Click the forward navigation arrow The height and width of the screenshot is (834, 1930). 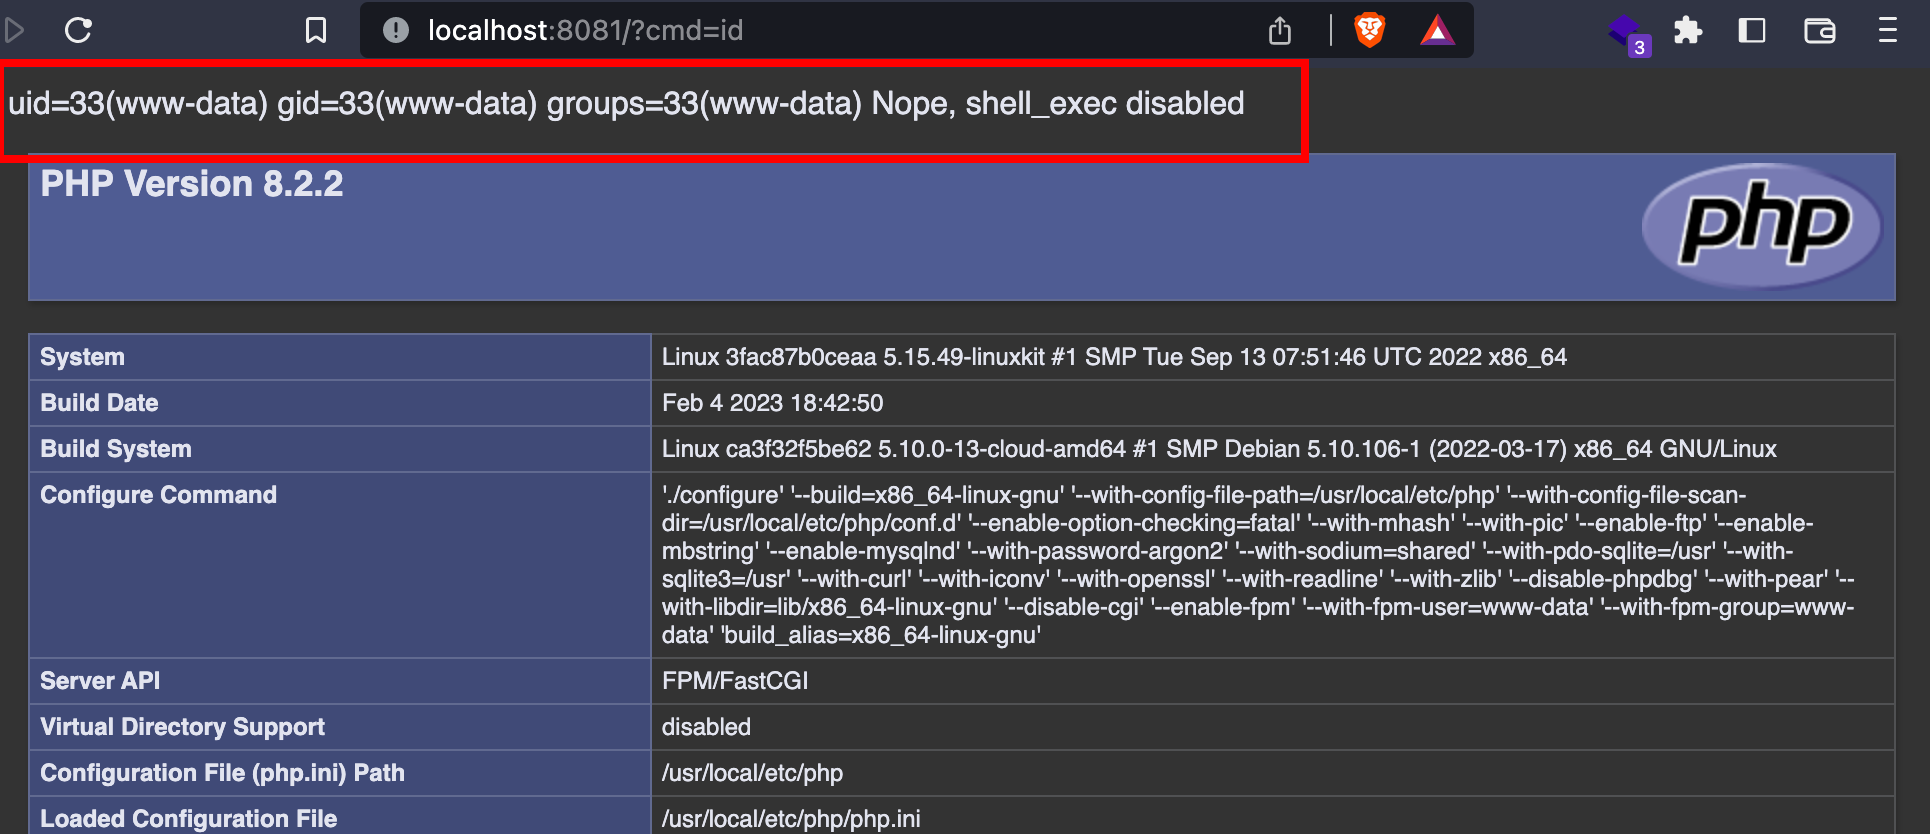click(13, 30)
